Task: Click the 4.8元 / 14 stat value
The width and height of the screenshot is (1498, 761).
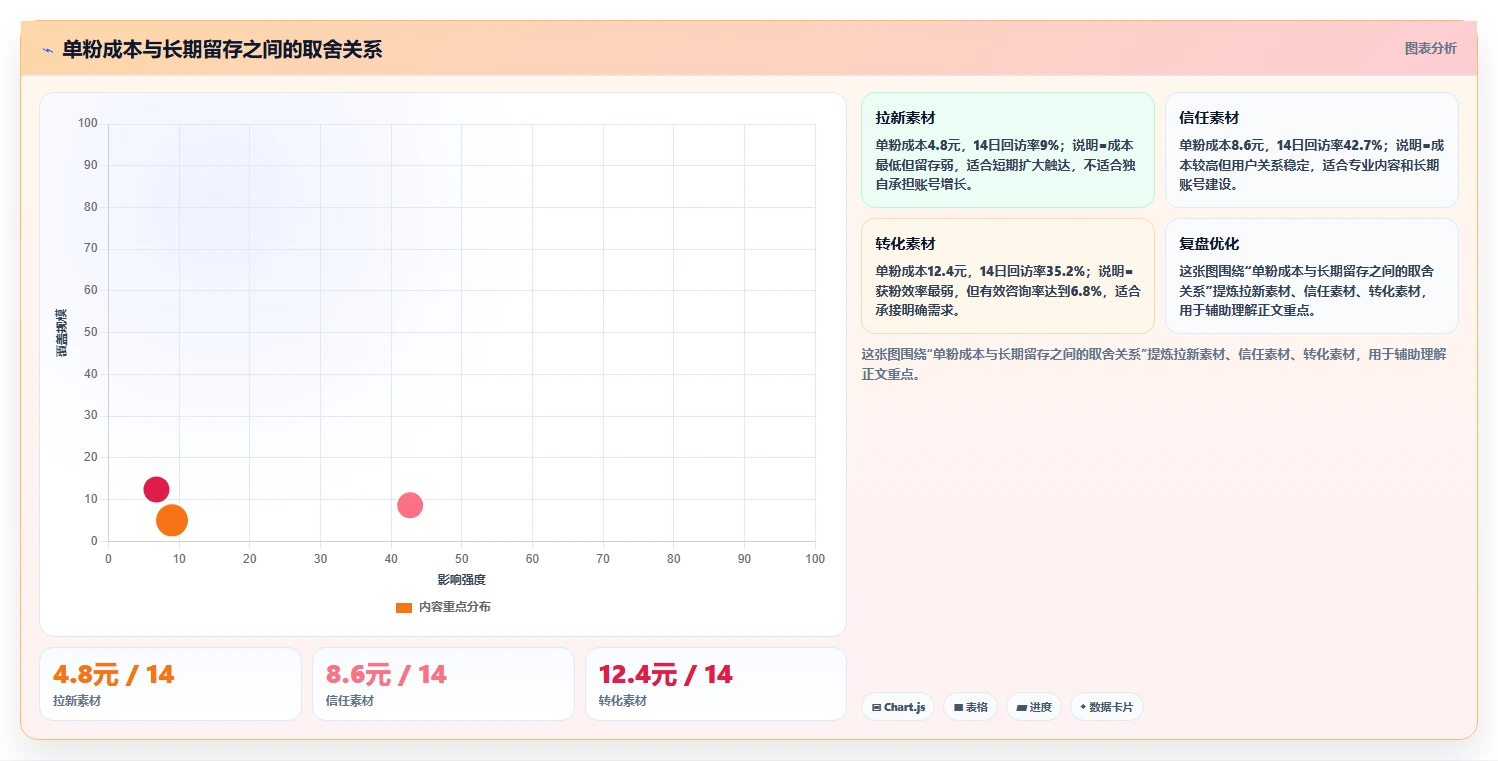Action: click(114, 675)
